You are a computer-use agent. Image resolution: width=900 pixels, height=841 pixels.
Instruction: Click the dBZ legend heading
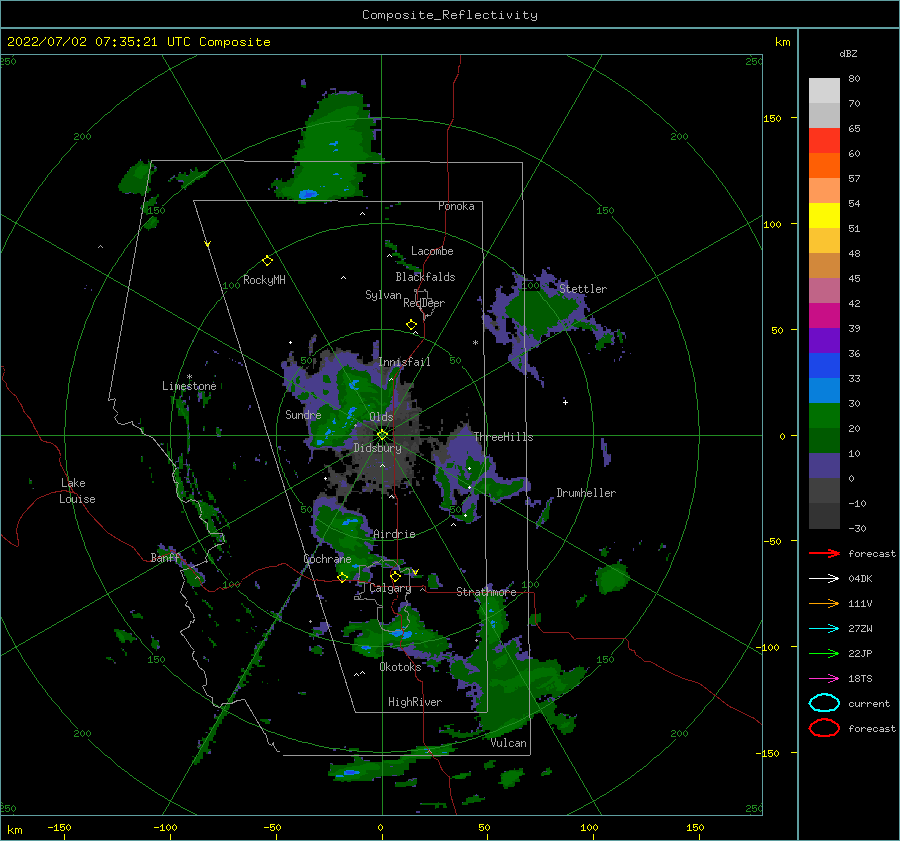(x=848, y=53)
